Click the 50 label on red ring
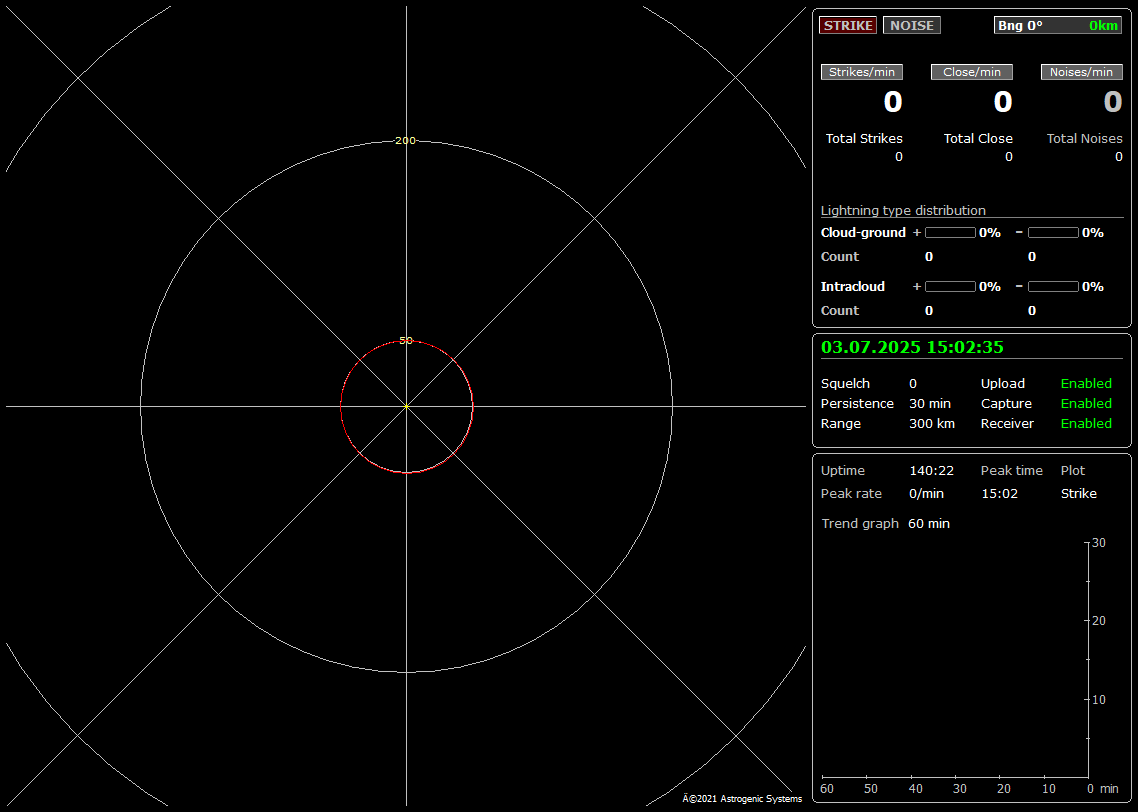Screen dimensions: 1138x812 [x=405, y=340]
